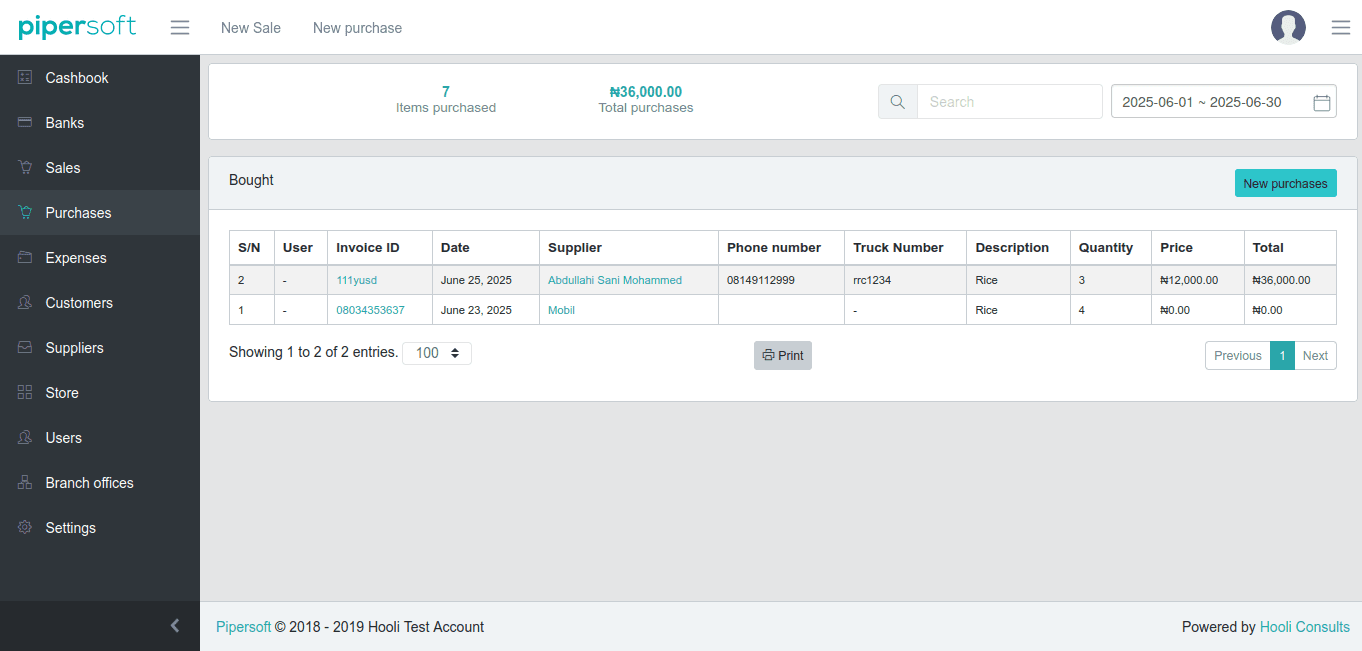The image size is (1362, 651).
Task: Click the Branch offices hierarchy icon
Action: [x=25, y=482]
